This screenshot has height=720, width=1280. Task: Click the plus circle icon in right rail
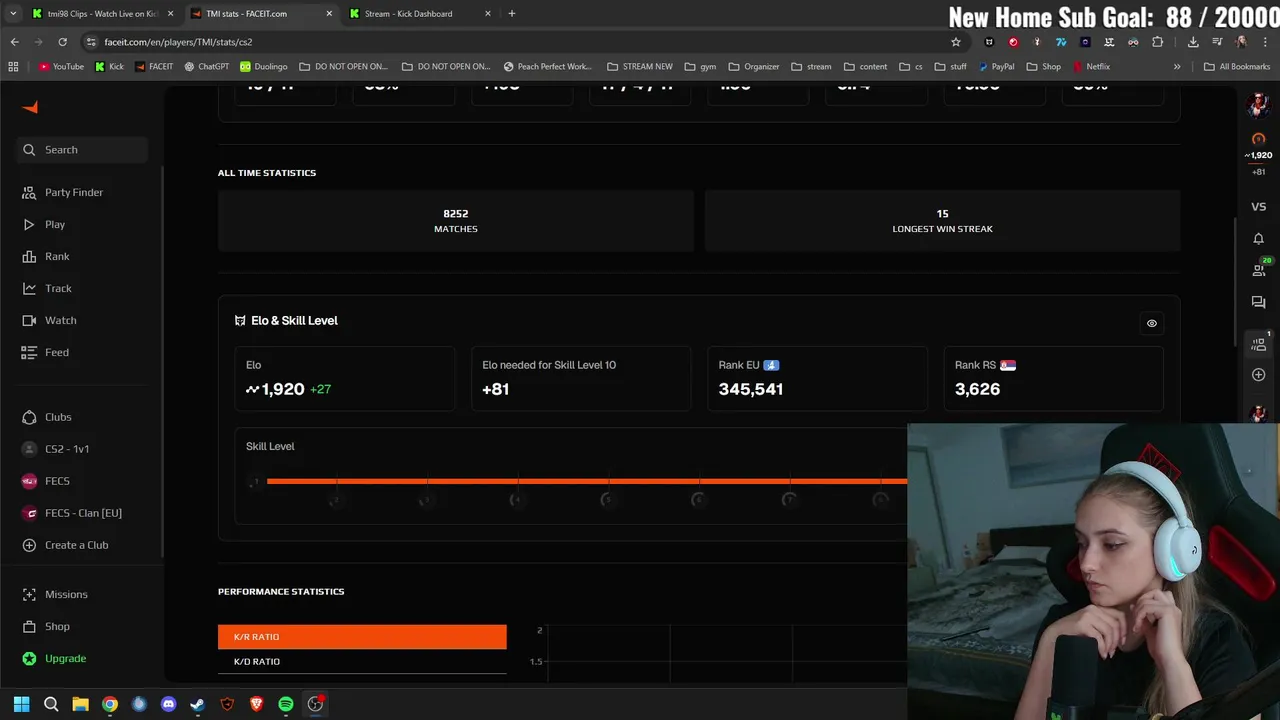[1258, 374]
